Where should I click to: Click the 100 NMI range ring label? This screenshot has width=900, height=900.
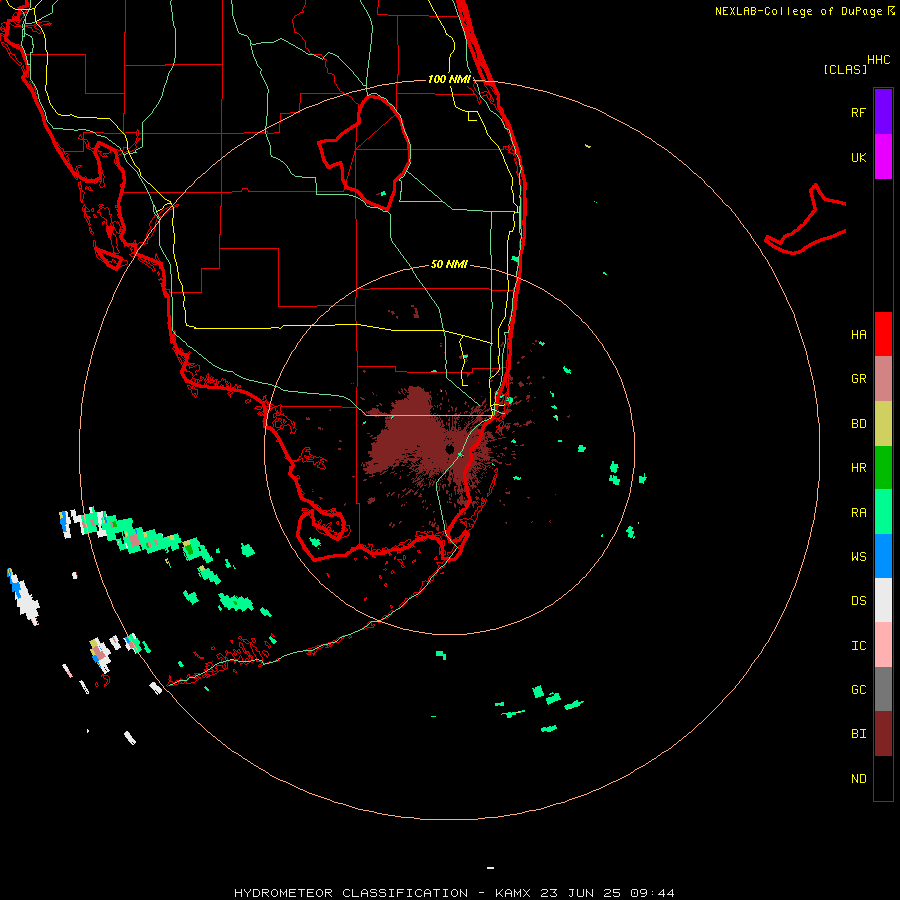click(x=449, y=79)
